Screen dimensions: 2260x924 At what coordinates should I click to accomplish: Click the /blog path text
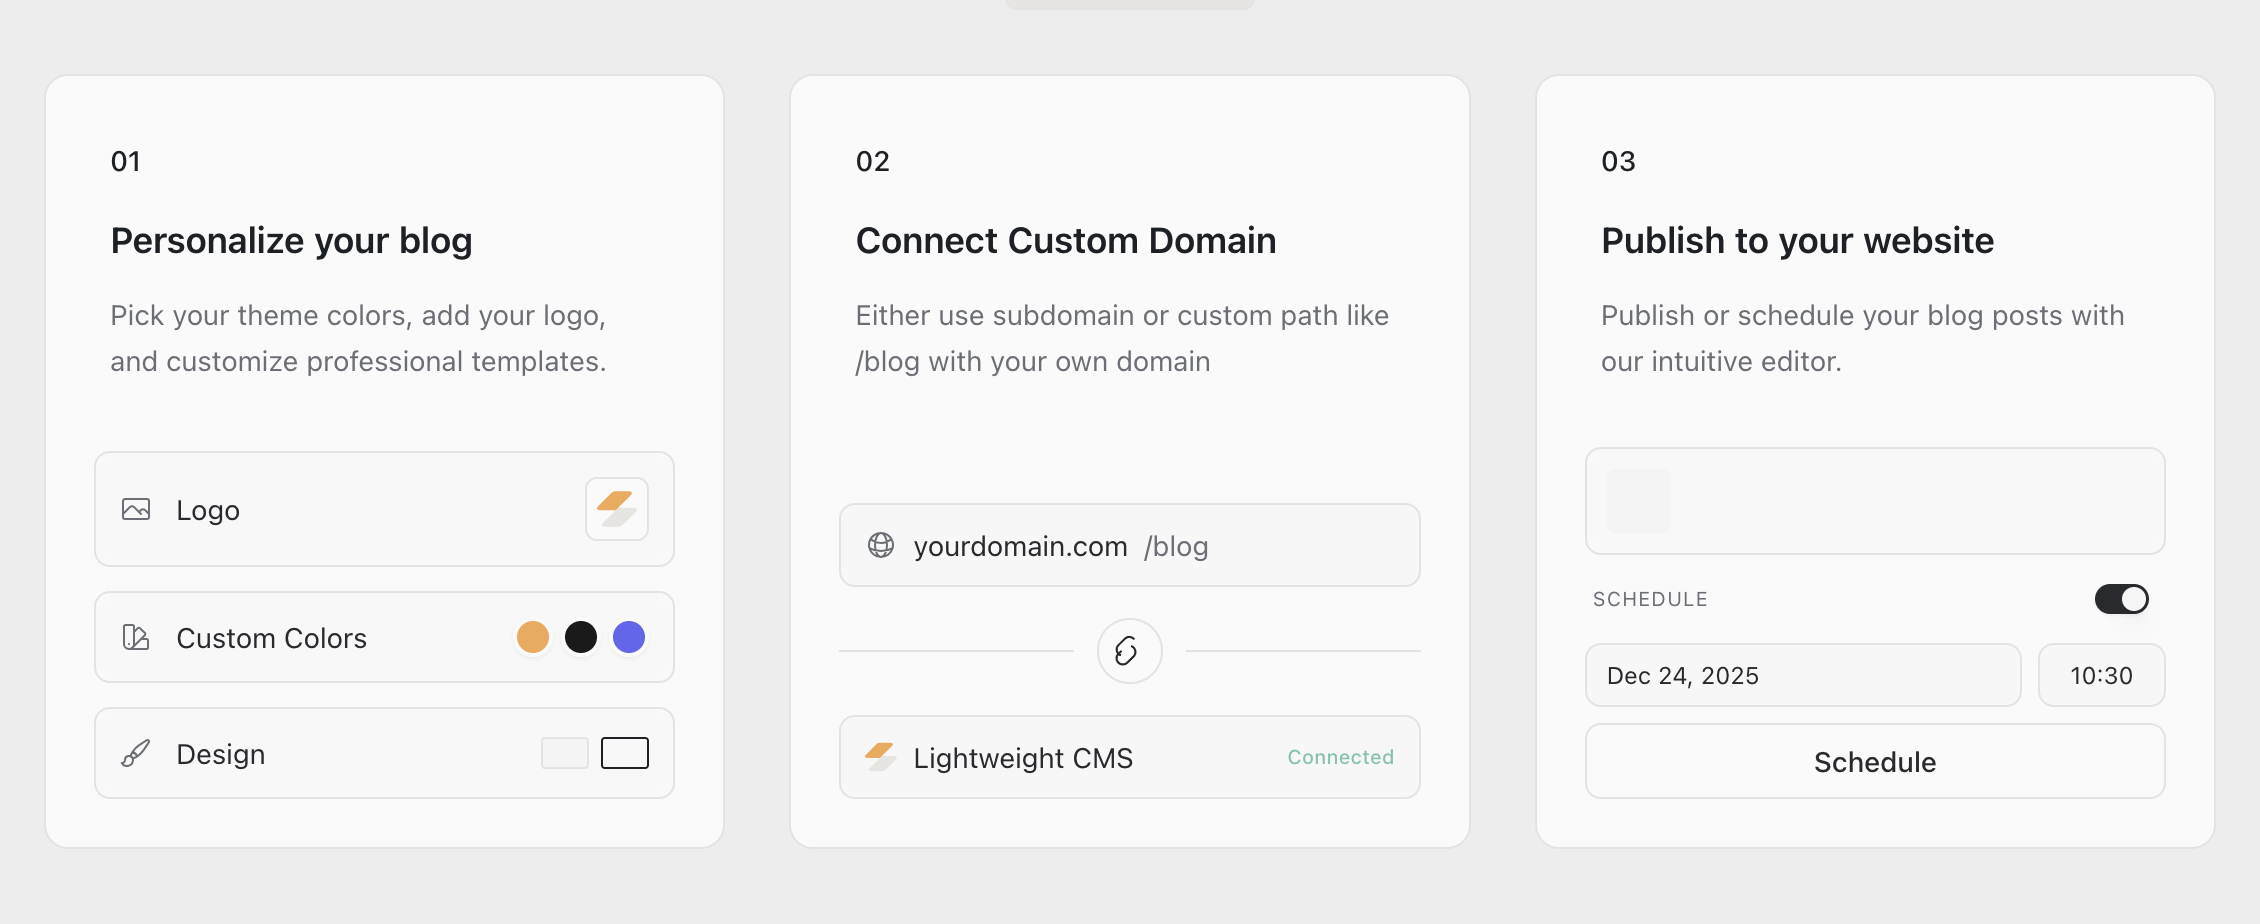tap(1177, 546)
